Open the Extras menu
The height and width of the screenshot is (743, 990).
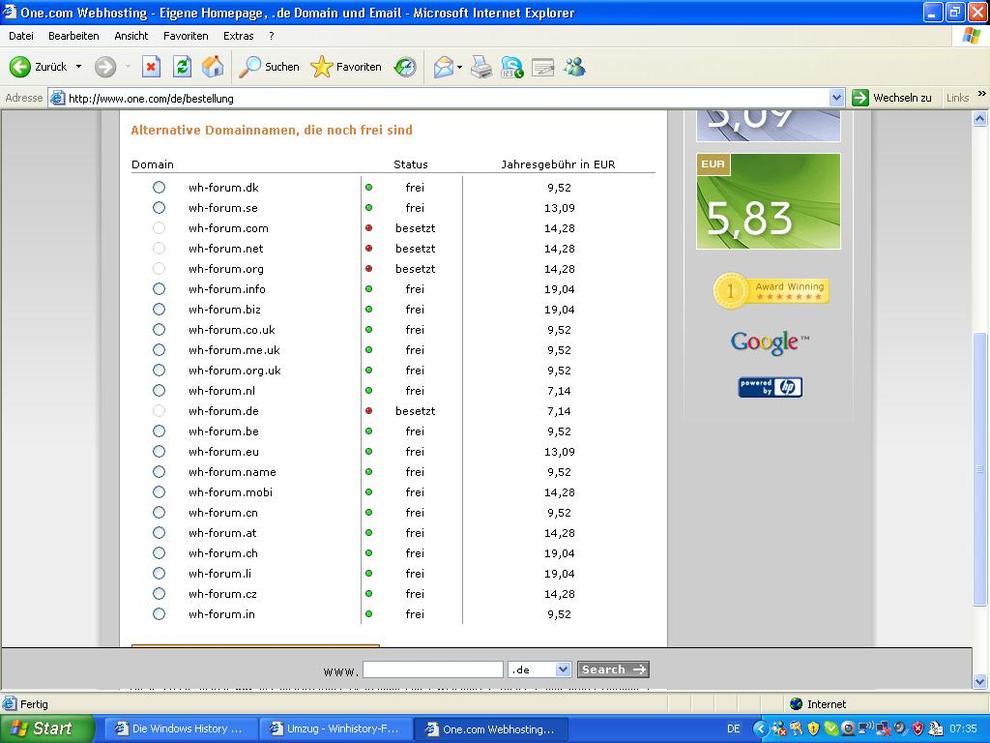[238, 36]
